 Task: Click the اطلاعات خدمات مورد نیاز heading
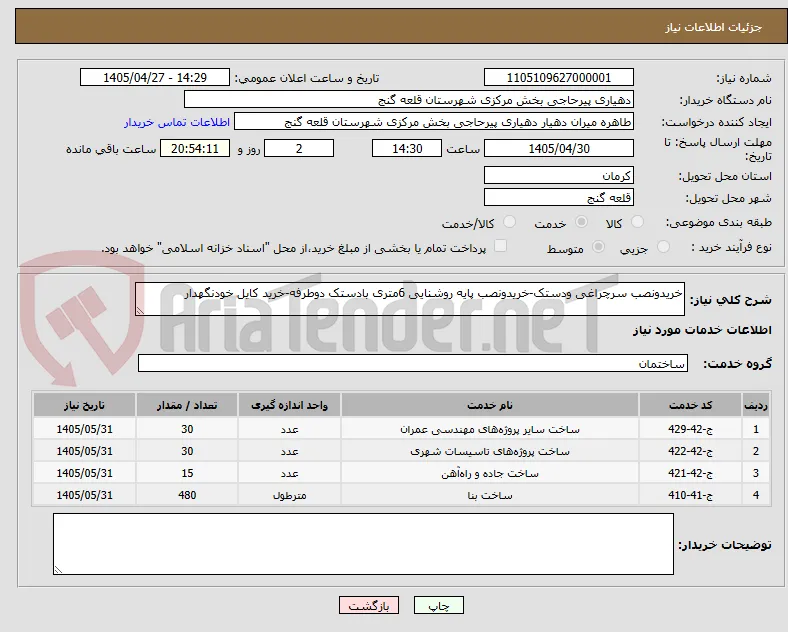coord(702,330)
